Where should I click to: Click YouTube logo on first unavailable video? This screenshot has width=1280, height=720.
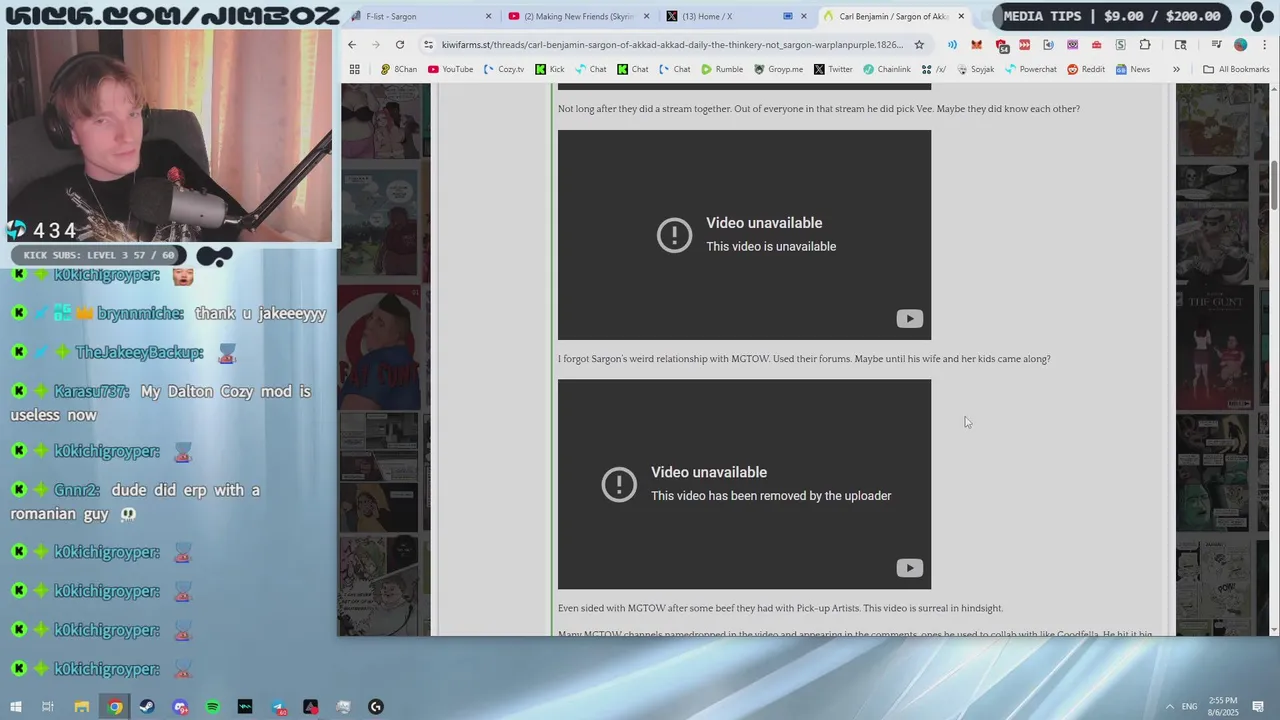point(909,319)
